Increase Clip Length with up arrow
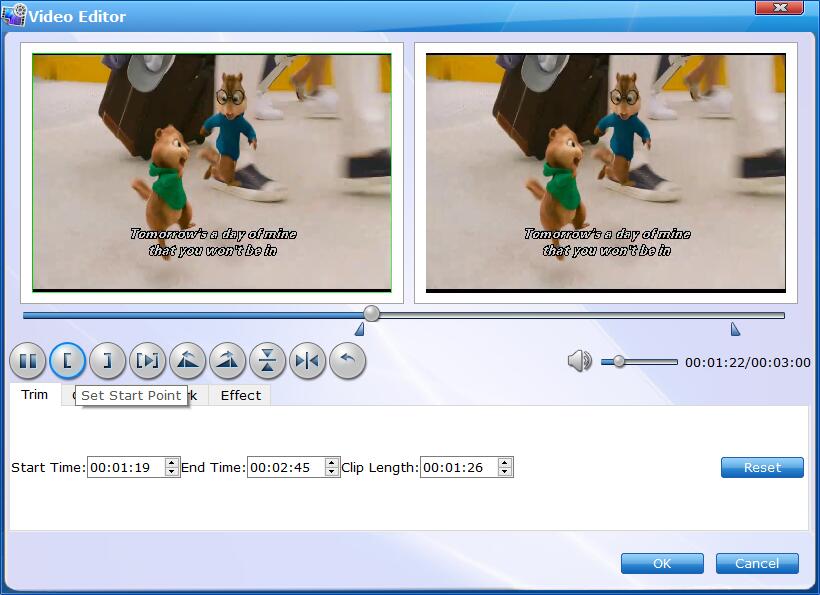Screen dimensions: 820x595 click(504, 462)
